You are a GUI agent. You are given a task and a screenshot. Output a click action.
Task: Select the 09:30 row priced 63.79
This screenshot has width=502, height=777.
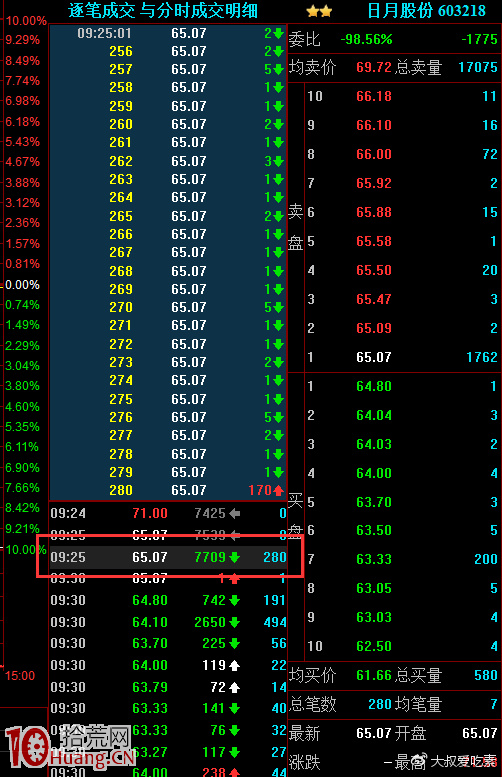coord(168,687)
